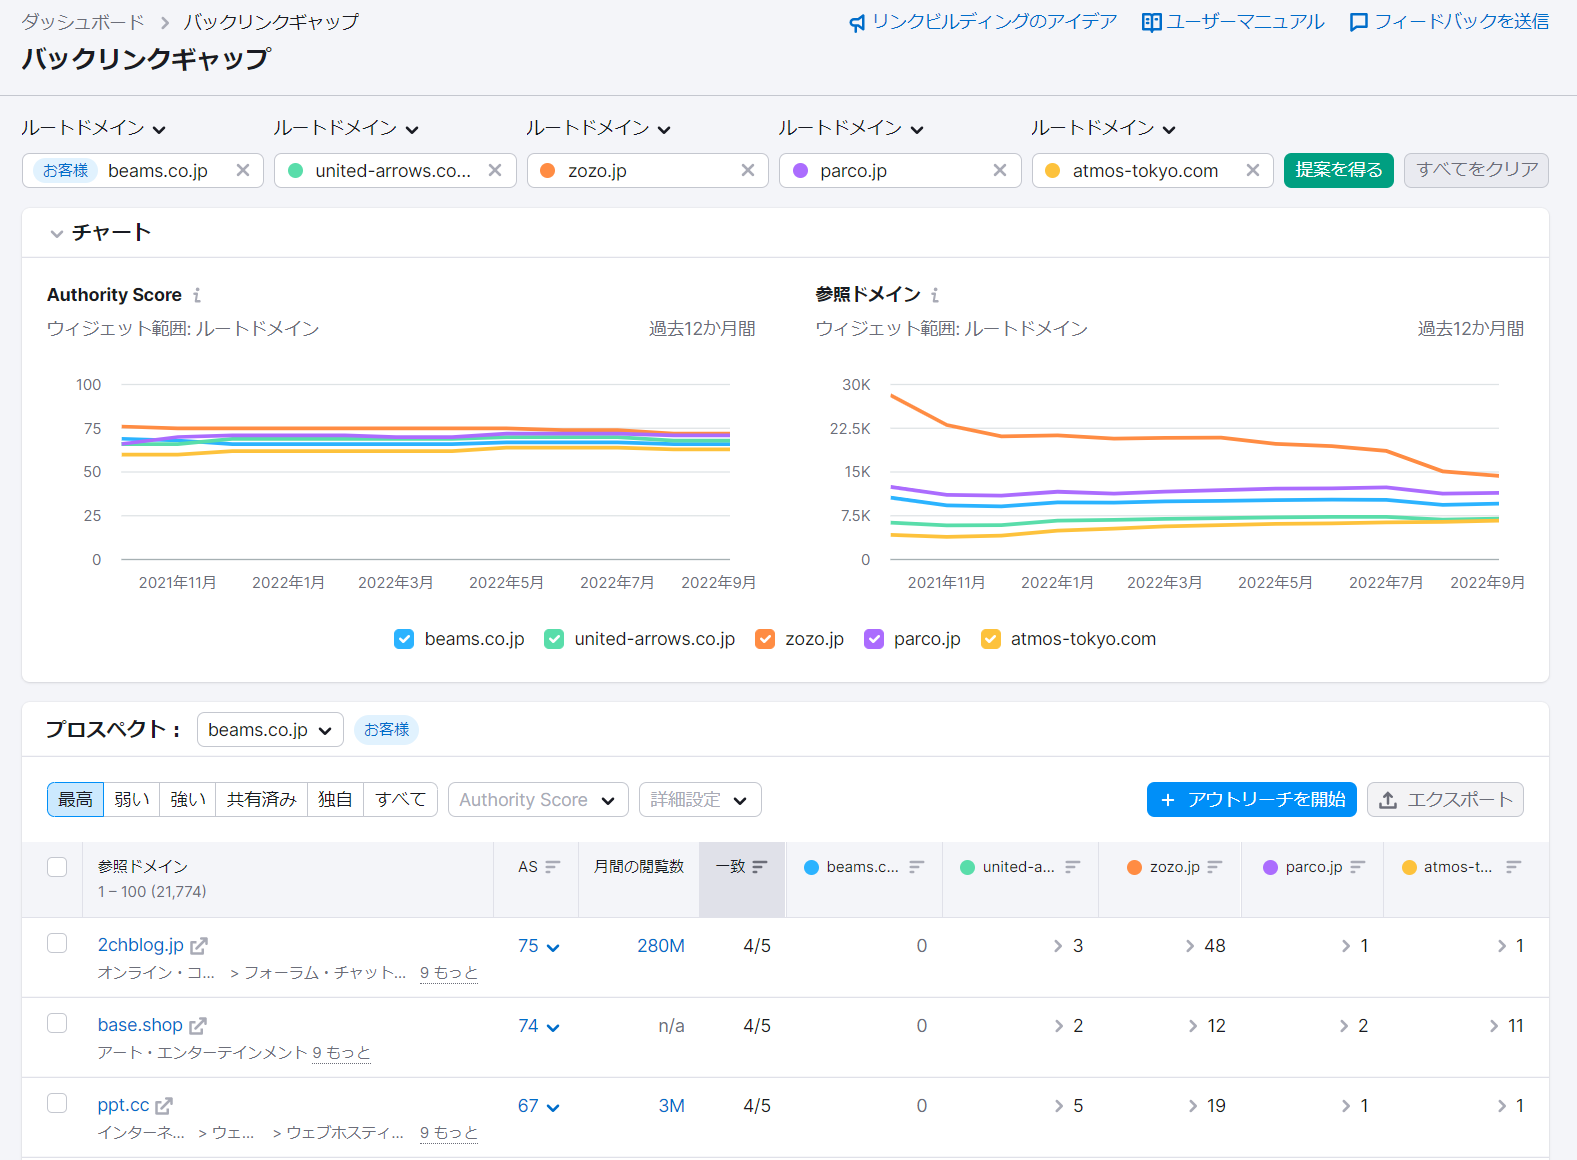The image size is (1577, 1160).
Task: Open Authority Score filter dropdown
Action: tap(538, 800)
